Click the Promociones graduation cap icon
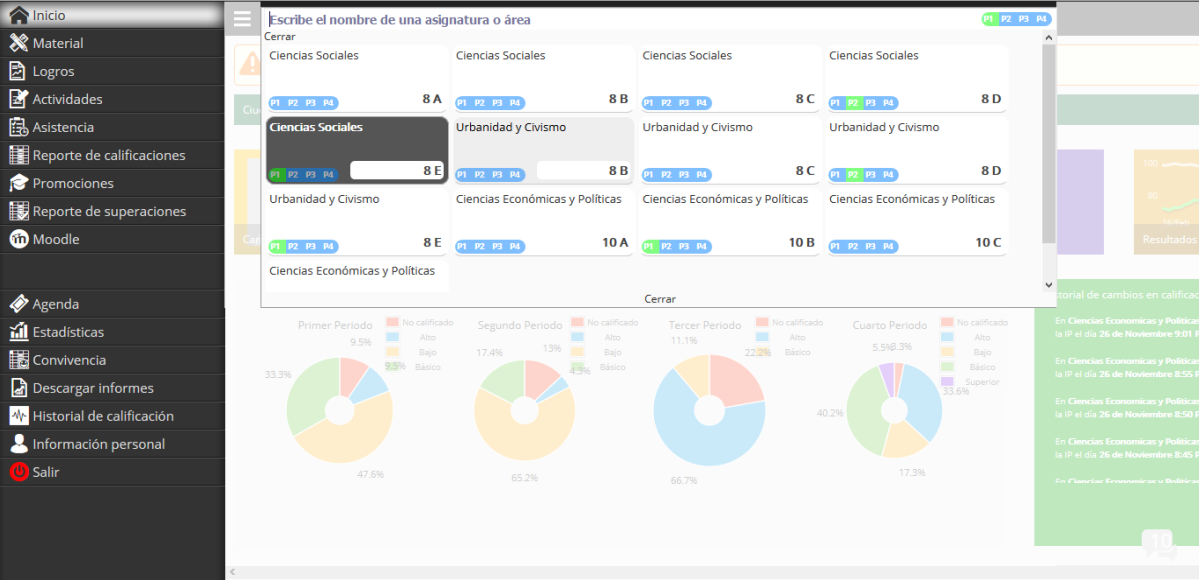Image resolution: width=1199 pixels, height=580 pixels. pos(18,183)
